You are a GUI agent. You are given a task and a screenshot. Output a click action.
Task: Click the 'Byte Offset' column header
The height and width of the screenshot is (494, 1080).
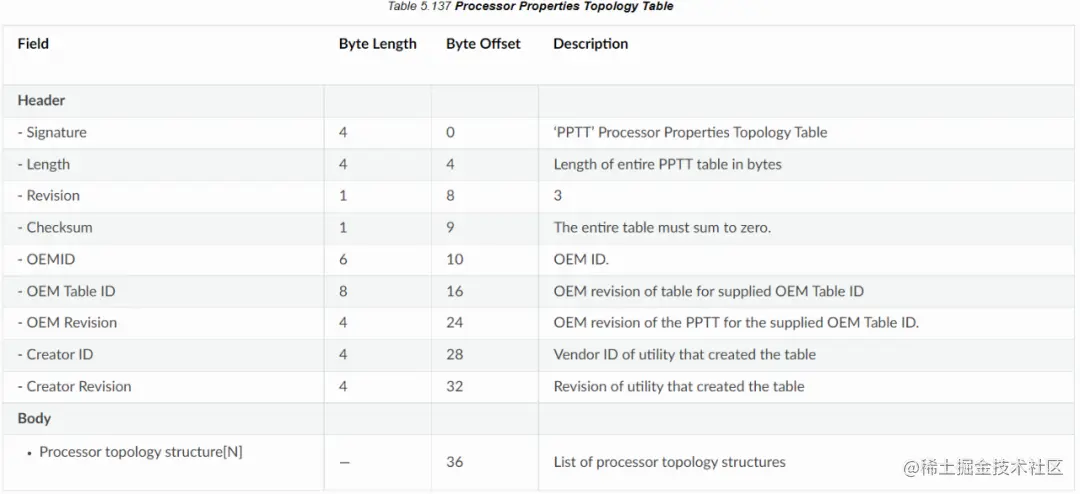coord(483,44)
